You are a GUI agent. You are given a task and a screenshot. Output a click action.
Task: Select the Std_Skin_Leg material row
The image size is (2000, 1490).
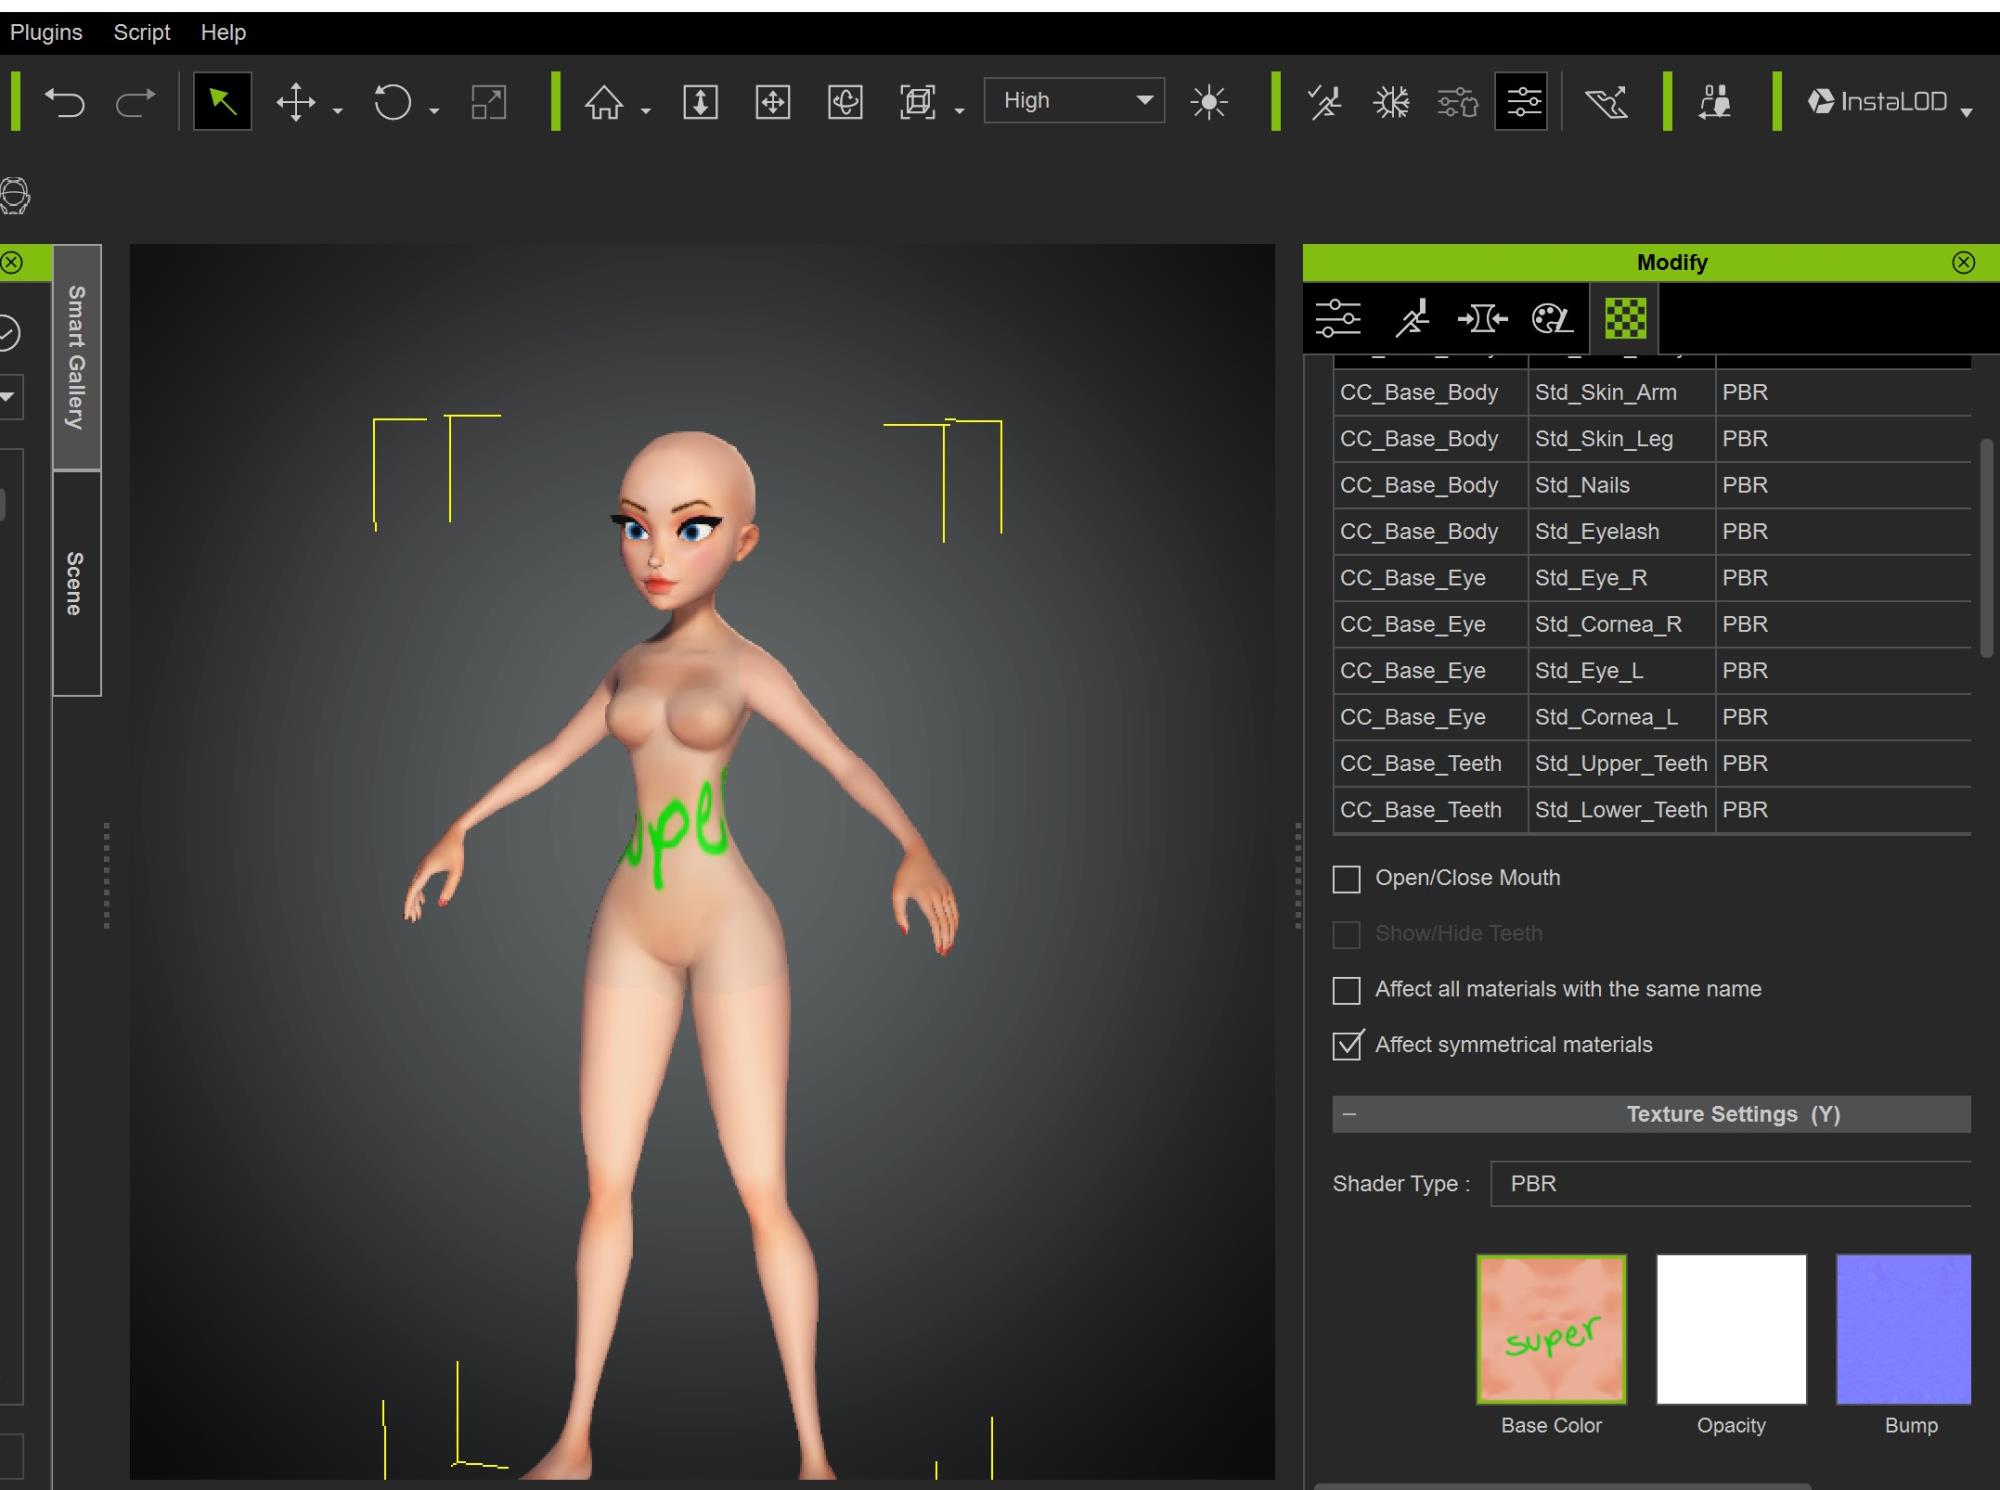pyautogui.click(x=1652, y=439)
